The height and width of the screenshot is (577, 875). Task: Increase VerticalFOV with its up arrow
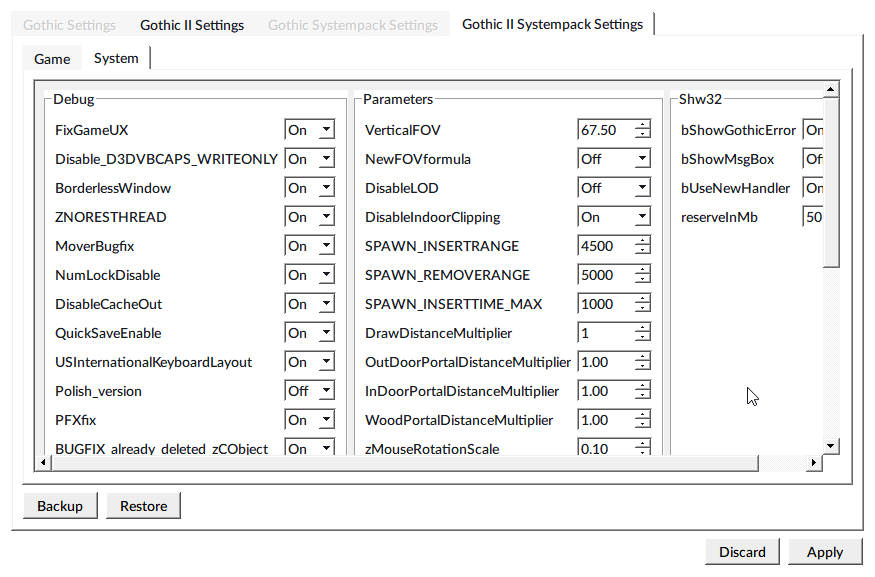642,125
